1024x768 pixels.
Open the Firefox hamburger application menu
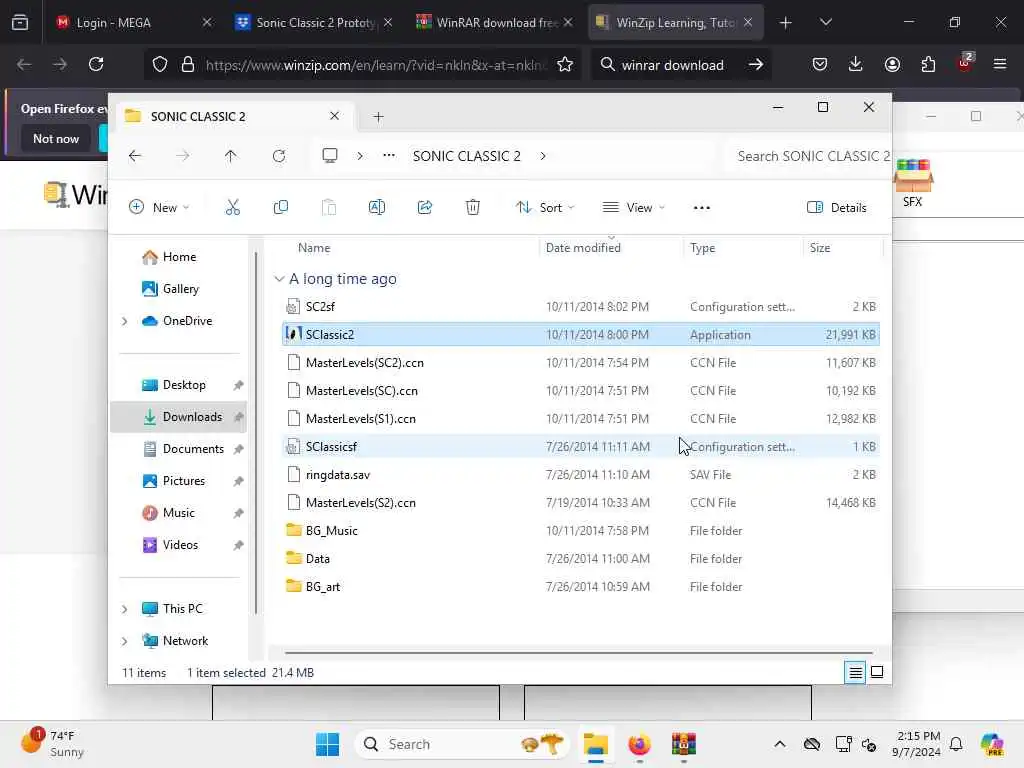[1000, 65]
